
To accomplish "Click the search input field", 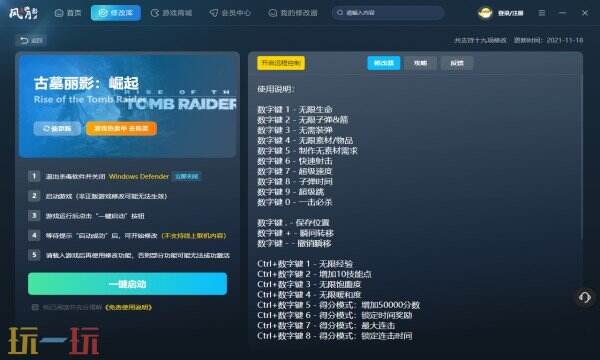I will (388, 13).
